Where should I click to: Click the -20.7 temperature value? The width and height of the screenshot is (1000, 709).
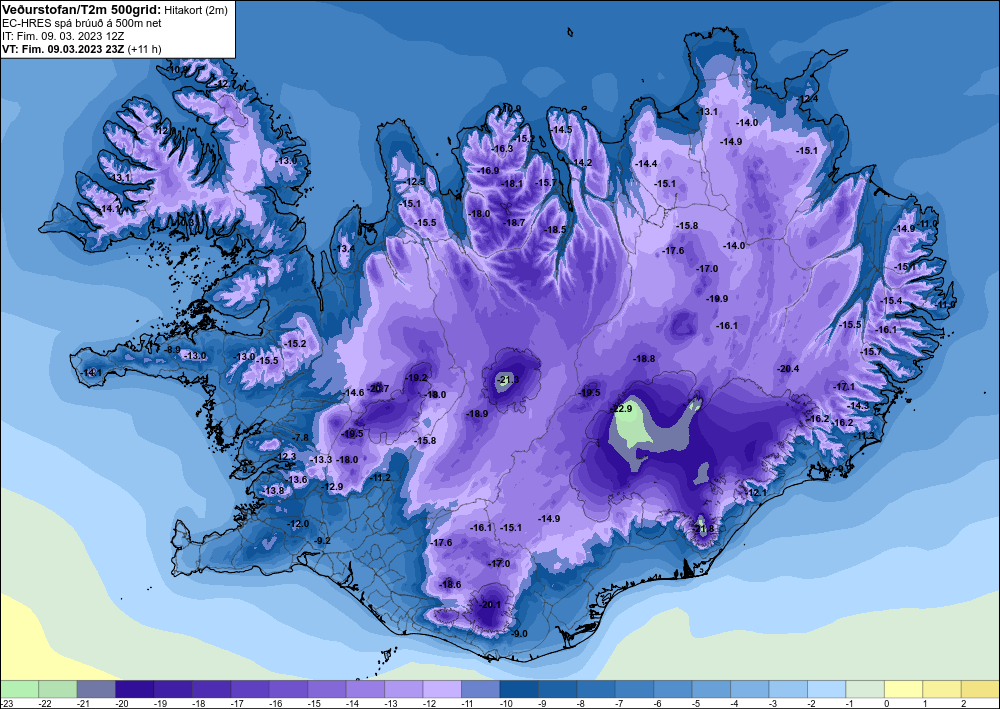[x=378, y=388]
